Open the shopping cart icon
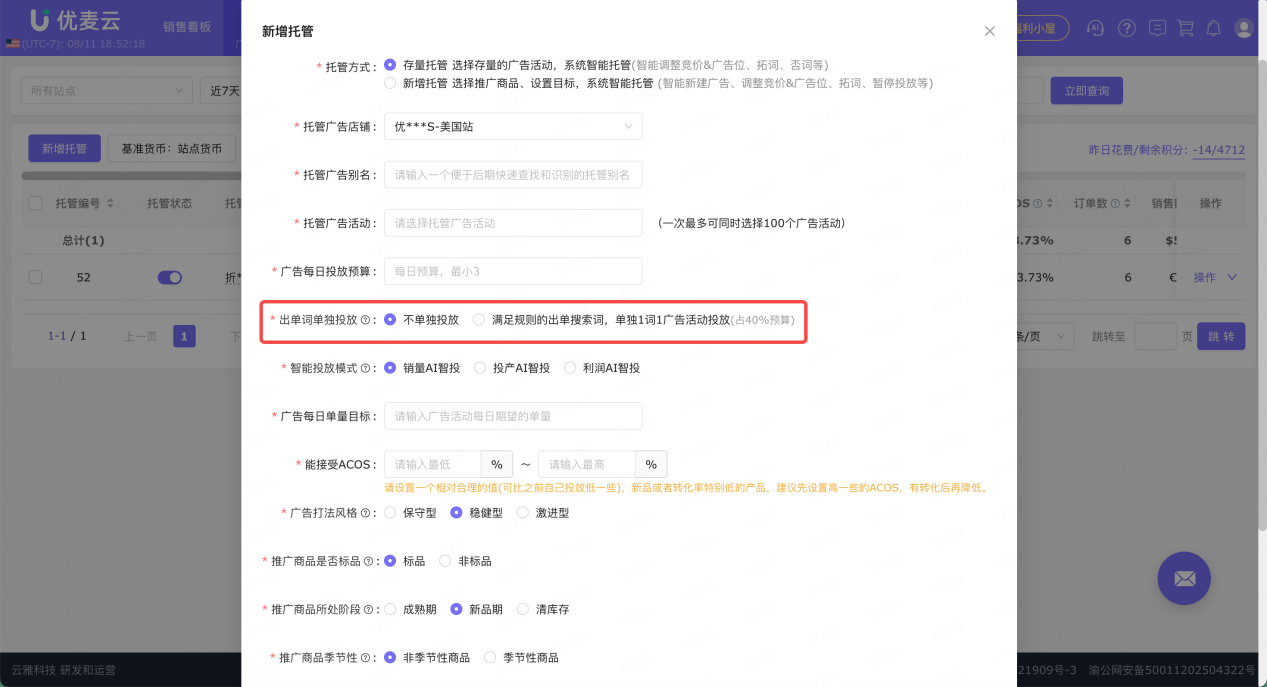The height and width of the screenshot is (687, 1267). coord(1185,28)
